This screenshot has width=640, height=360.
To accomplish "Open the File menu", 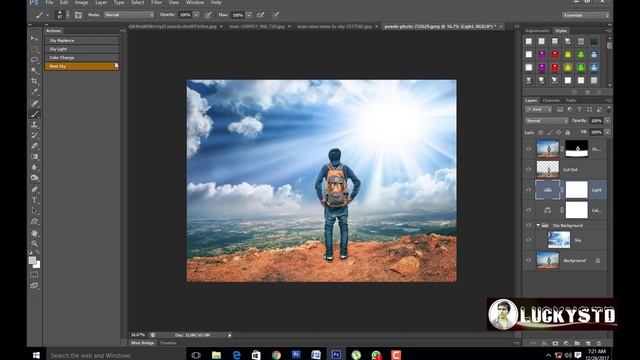I will (49, 2).
